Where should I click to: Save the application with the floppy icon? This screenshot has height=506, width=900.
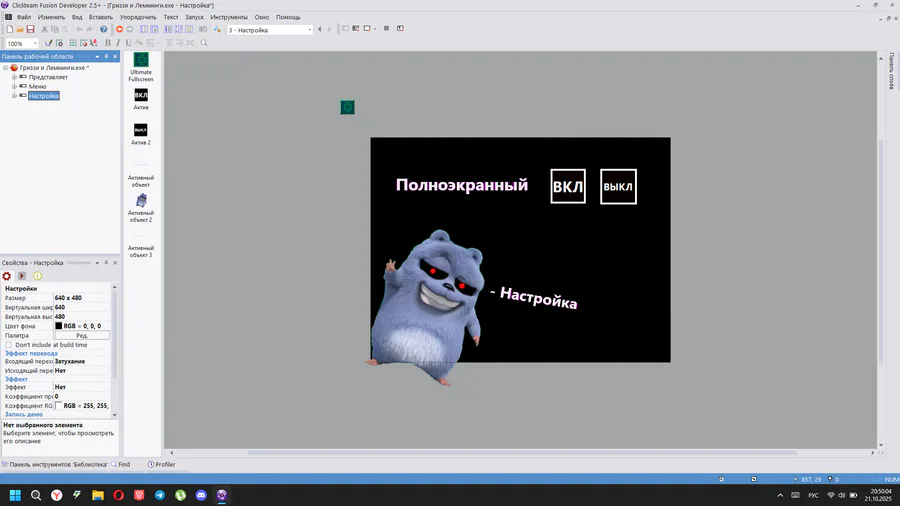coord(30,29)
